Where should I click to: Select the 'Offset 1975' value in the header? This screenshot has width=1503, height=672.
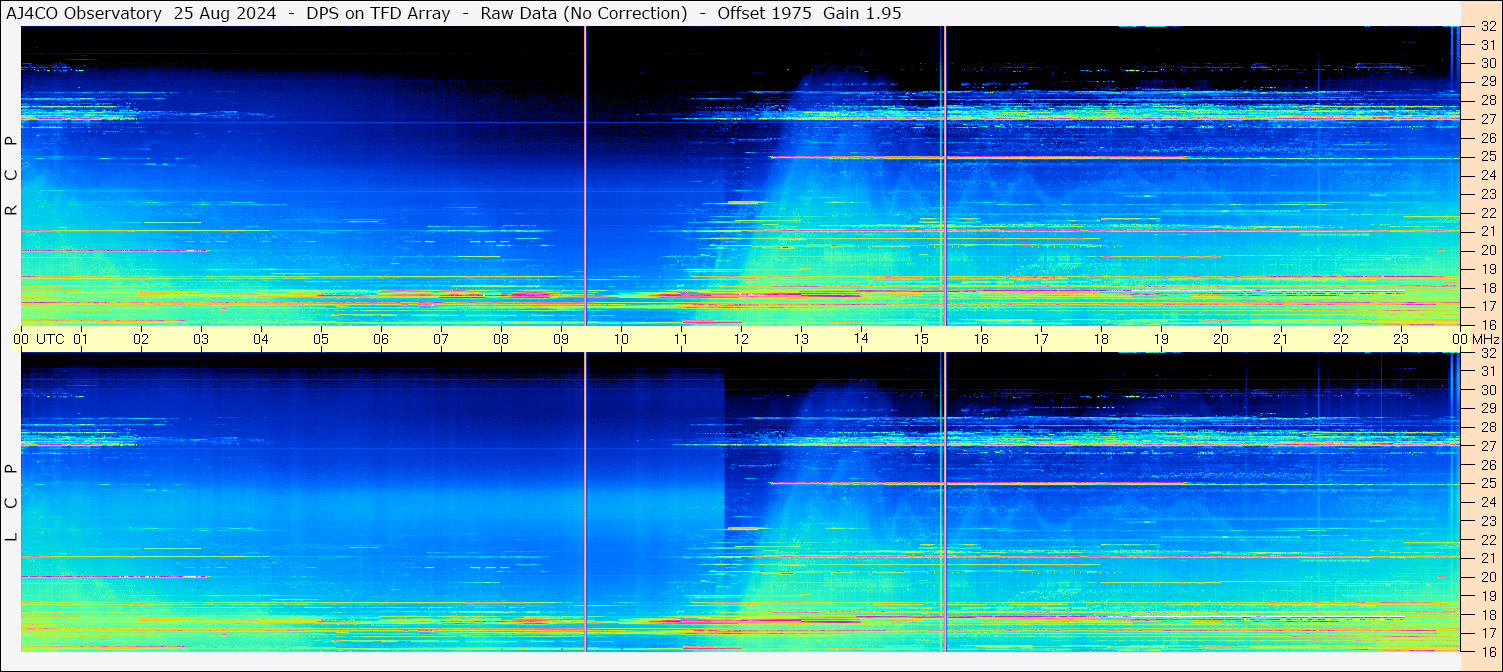pyautogui.click(x=765, y=13)
